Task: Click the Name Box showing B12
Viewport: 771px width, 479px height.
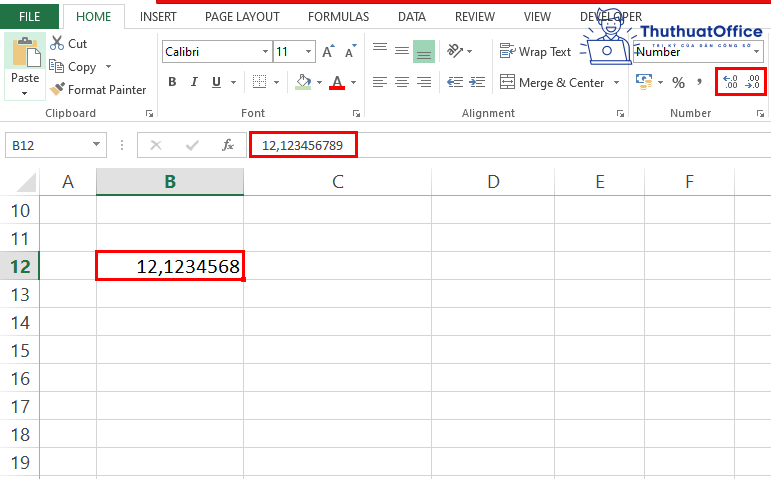Action: click(x=47, y=146)
